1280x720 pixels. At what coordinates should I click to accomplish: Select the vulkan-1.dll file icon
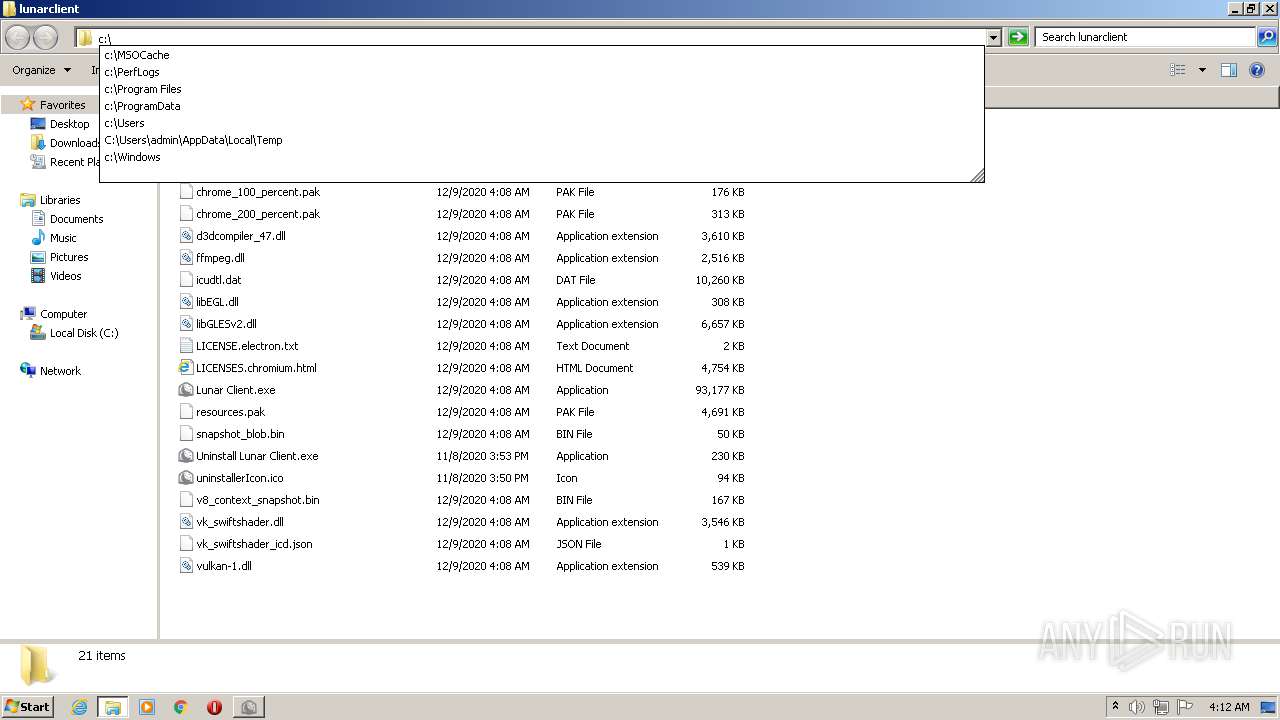(186, 566)
